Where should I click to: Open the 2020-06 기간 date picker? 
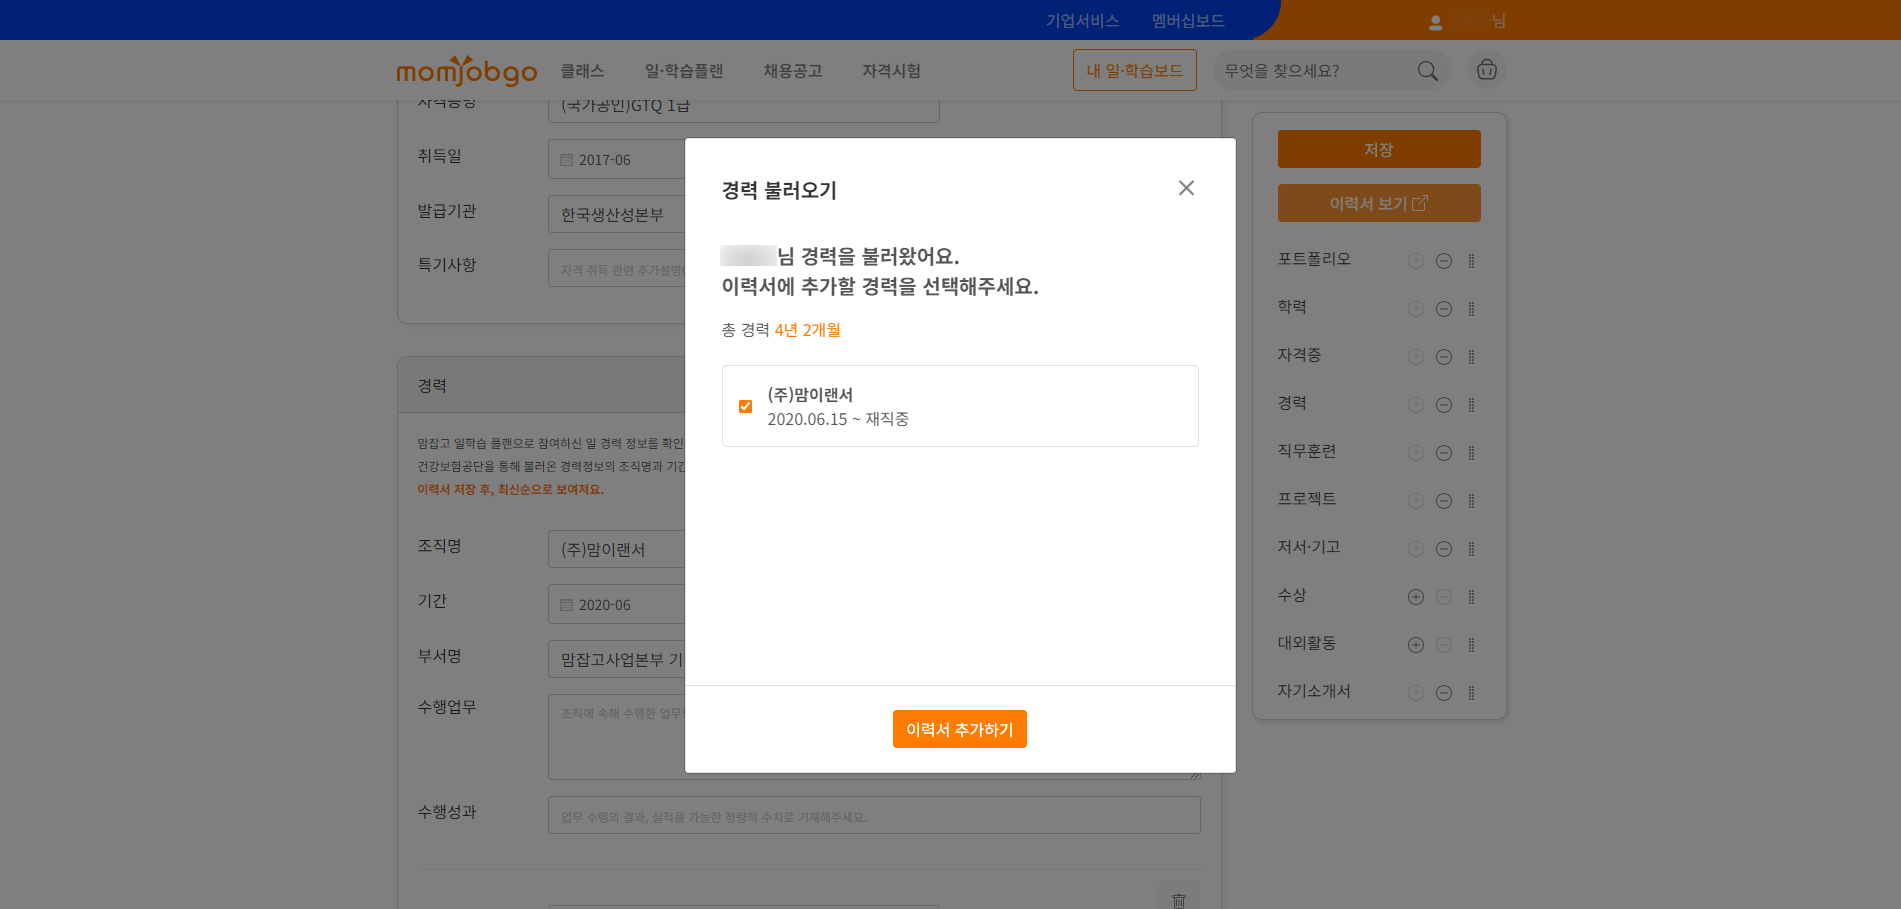pyautogui.click(x=614, y=605)
